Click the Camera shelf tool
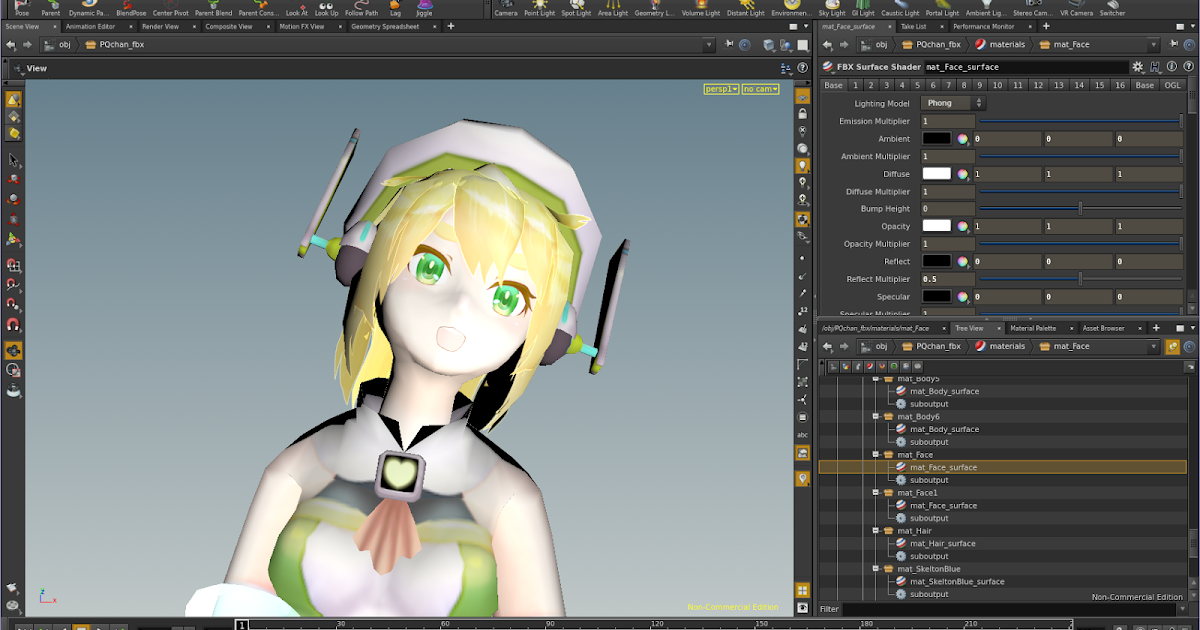The width and height of the screenshot is (1200, 630). [506, 8]
